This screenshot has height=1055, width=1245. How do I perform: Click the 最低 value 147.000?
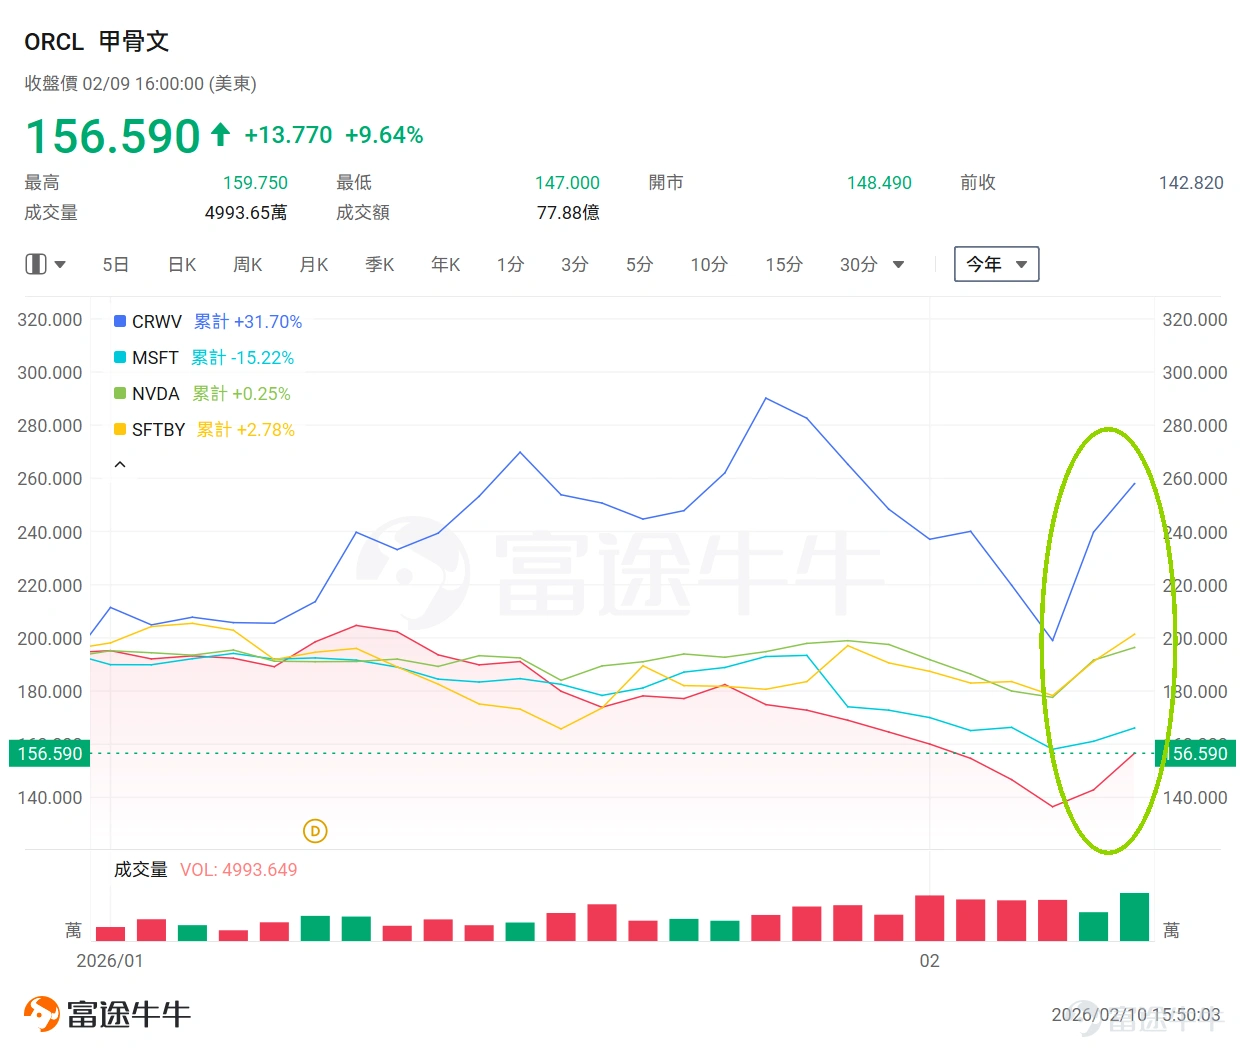click(567, 183)
